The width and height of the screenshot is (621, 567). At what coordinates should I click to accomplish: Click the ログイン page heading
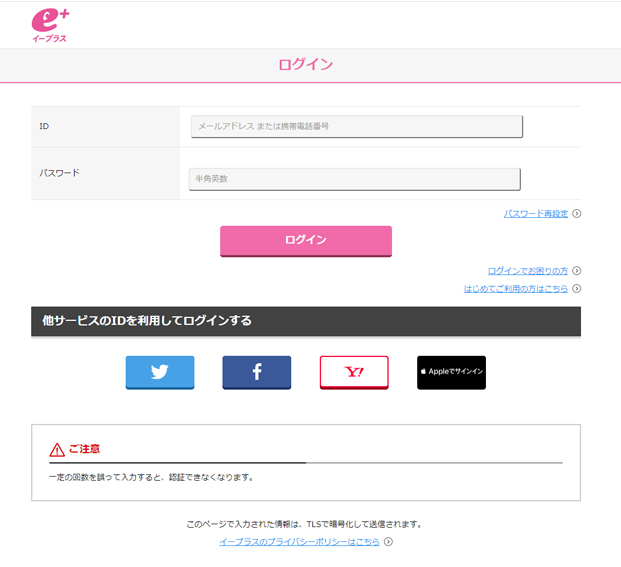pyautogui.click(x=306, y=64)
